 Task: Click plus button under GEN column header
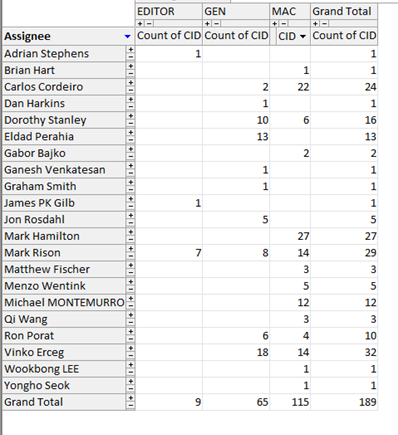pos(207,24)
